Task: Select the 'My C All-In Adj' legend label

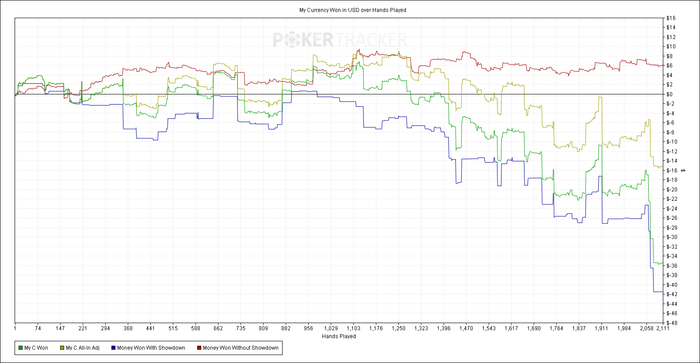Action: pos(83,348)
